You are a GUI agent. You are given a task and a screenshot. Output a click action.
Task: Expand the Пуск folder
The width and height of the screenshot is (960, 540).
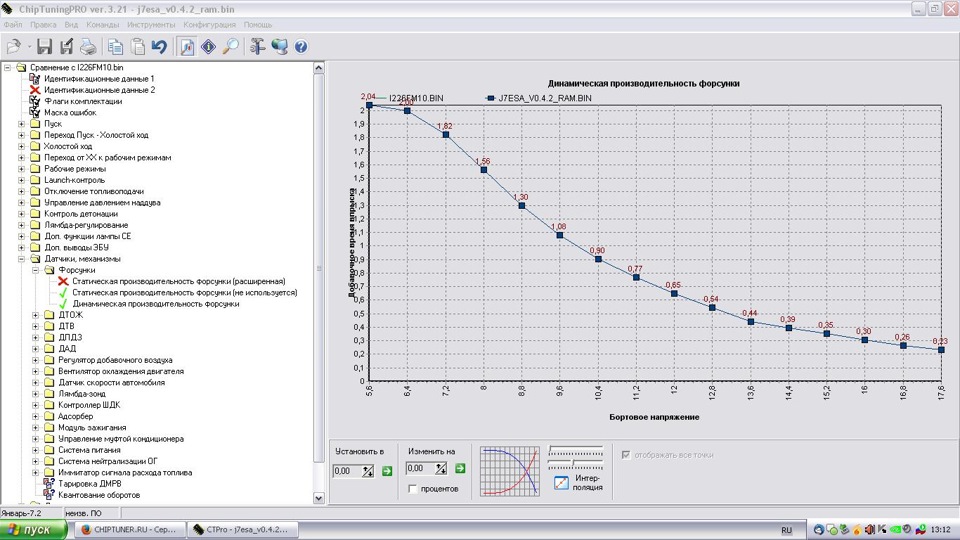[x=21, y=124]
